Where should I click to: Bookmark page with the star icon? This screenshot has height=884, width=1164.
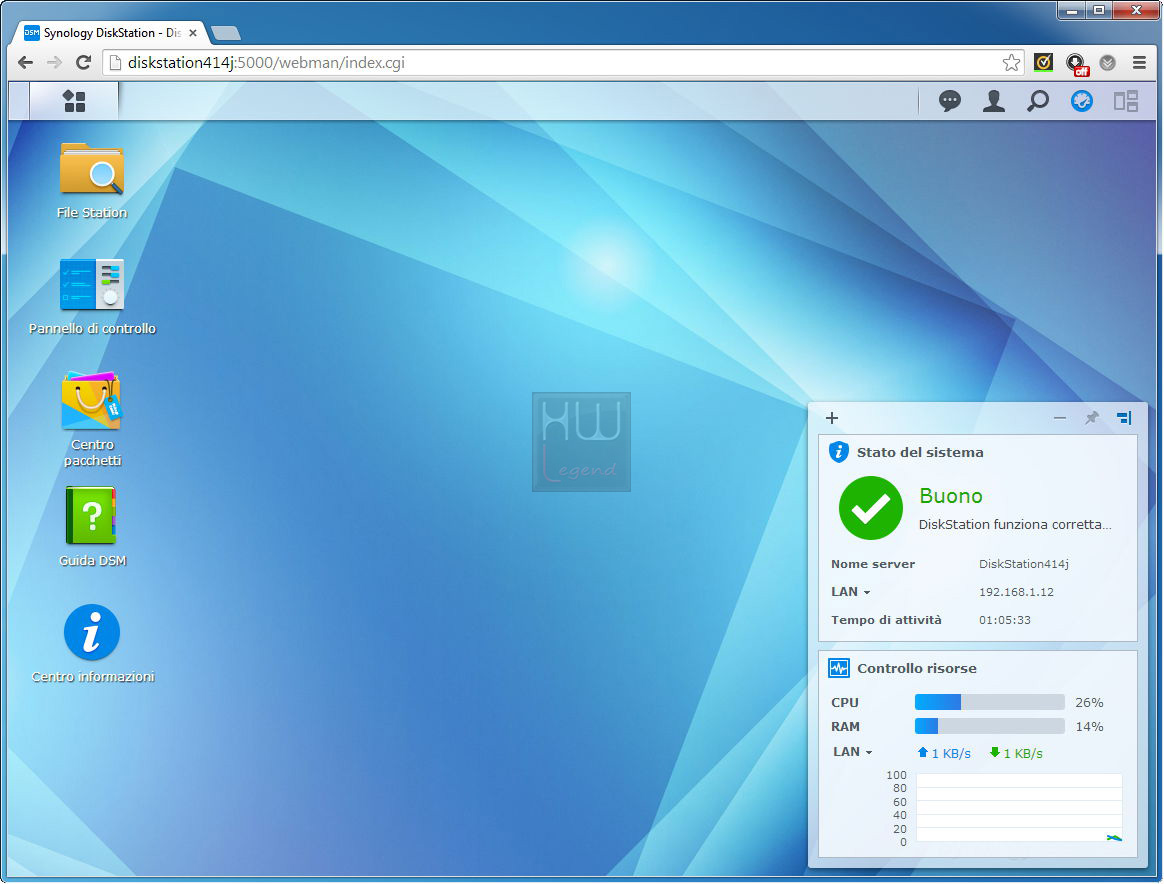point(1011,62)
